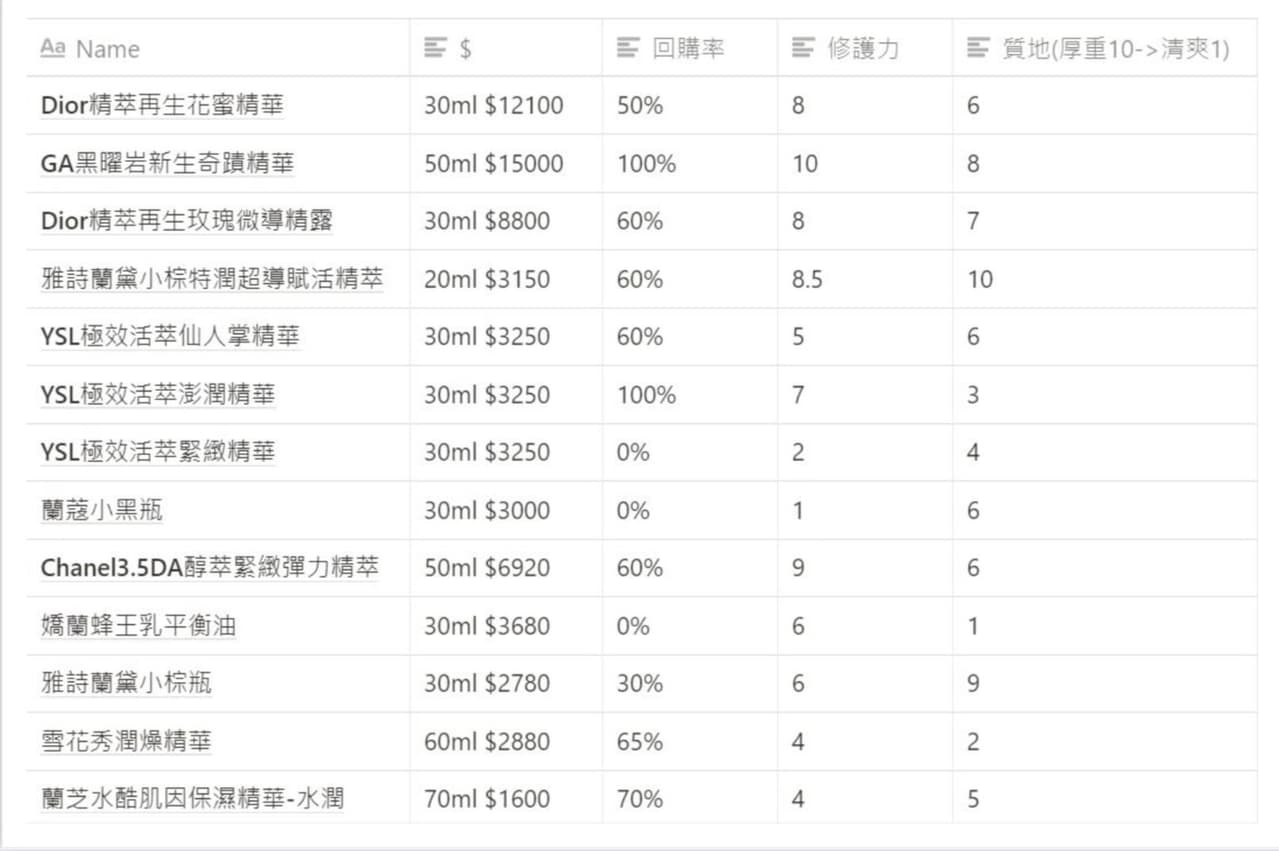The image size is (1279, 851).
Task: Open the $ column header menu
Action: tap(466, 49)
